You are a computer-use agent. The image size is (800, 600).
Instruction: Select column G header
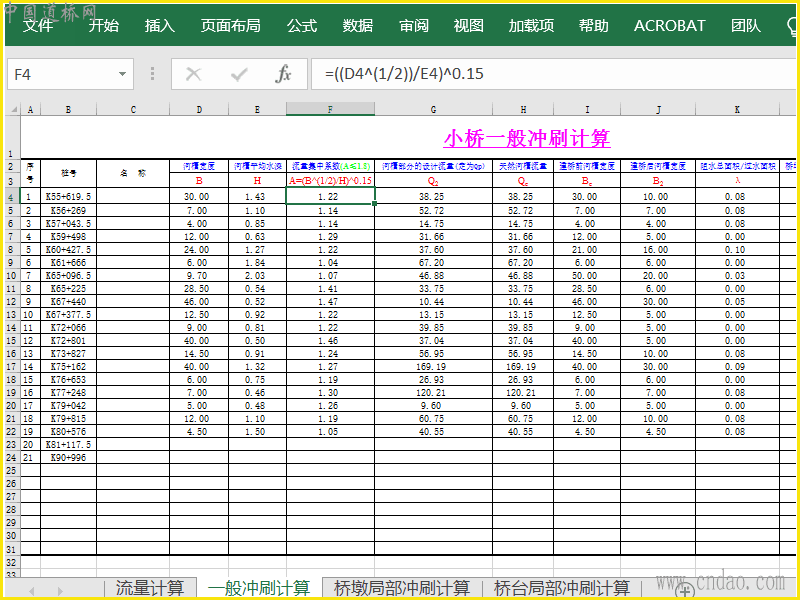pyautogui.click(x=433, y=109)
